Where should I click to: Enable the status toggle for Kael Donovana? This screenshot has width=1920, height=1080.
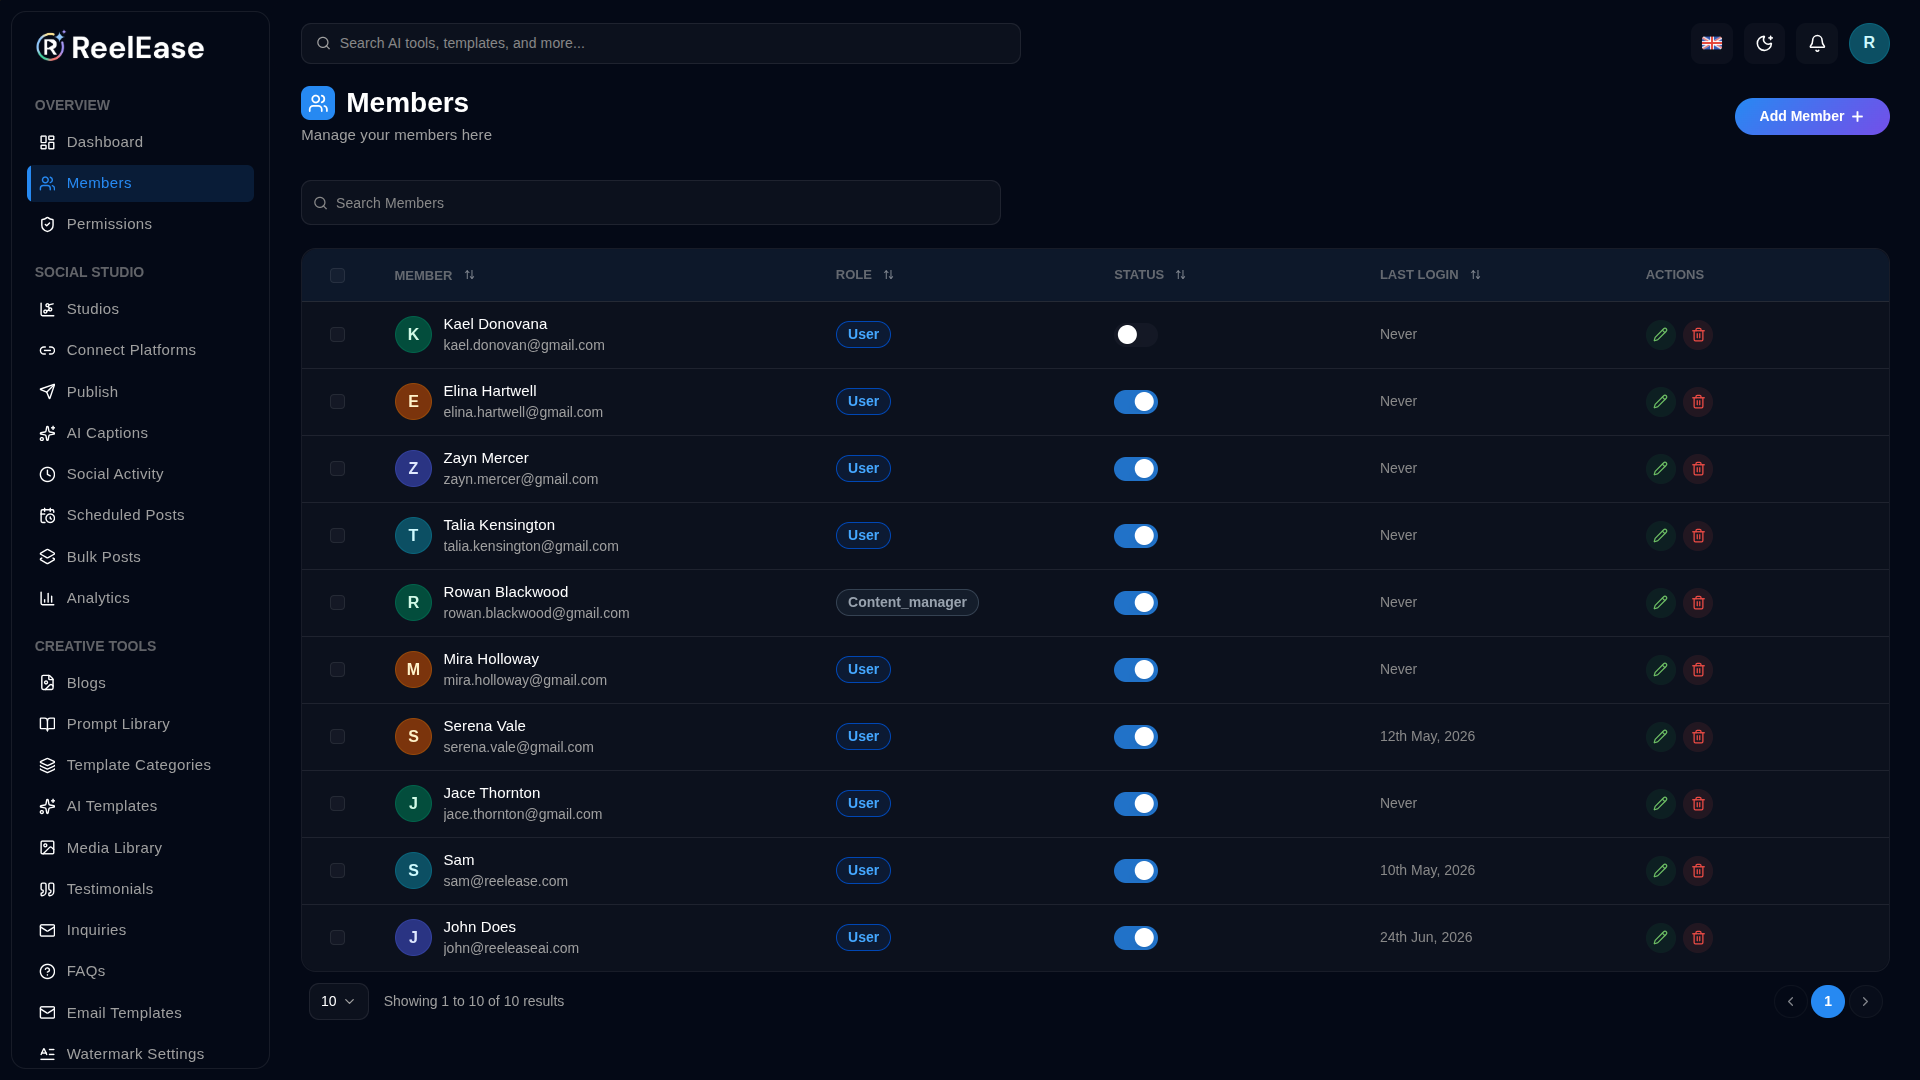(x=1136, y=335)
